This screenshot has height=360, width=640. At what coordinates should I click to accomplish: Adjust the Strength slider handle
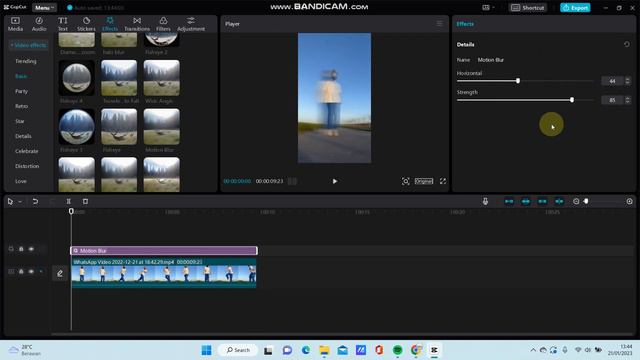coord(572,100)
